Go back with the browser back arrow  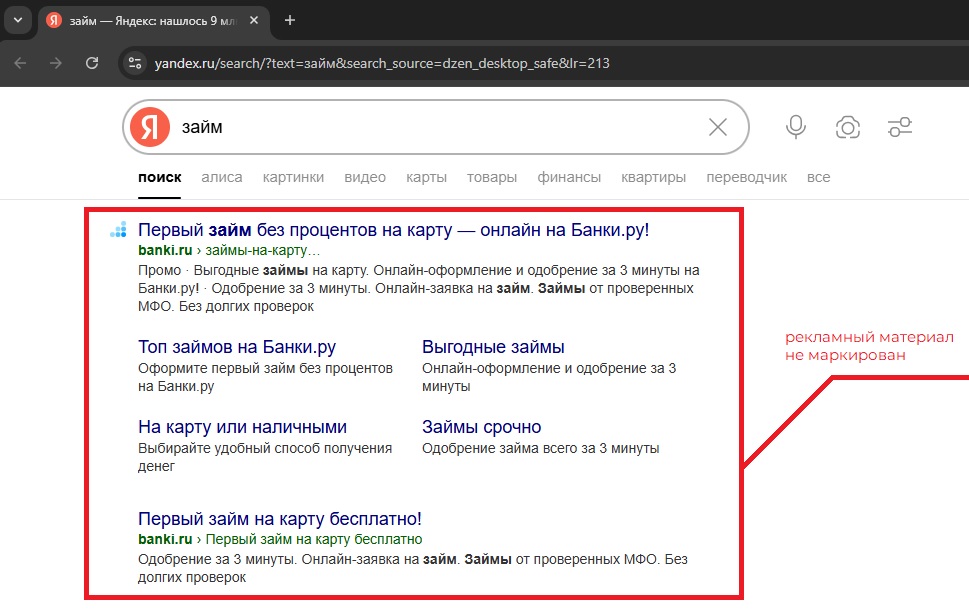[20, 63]
